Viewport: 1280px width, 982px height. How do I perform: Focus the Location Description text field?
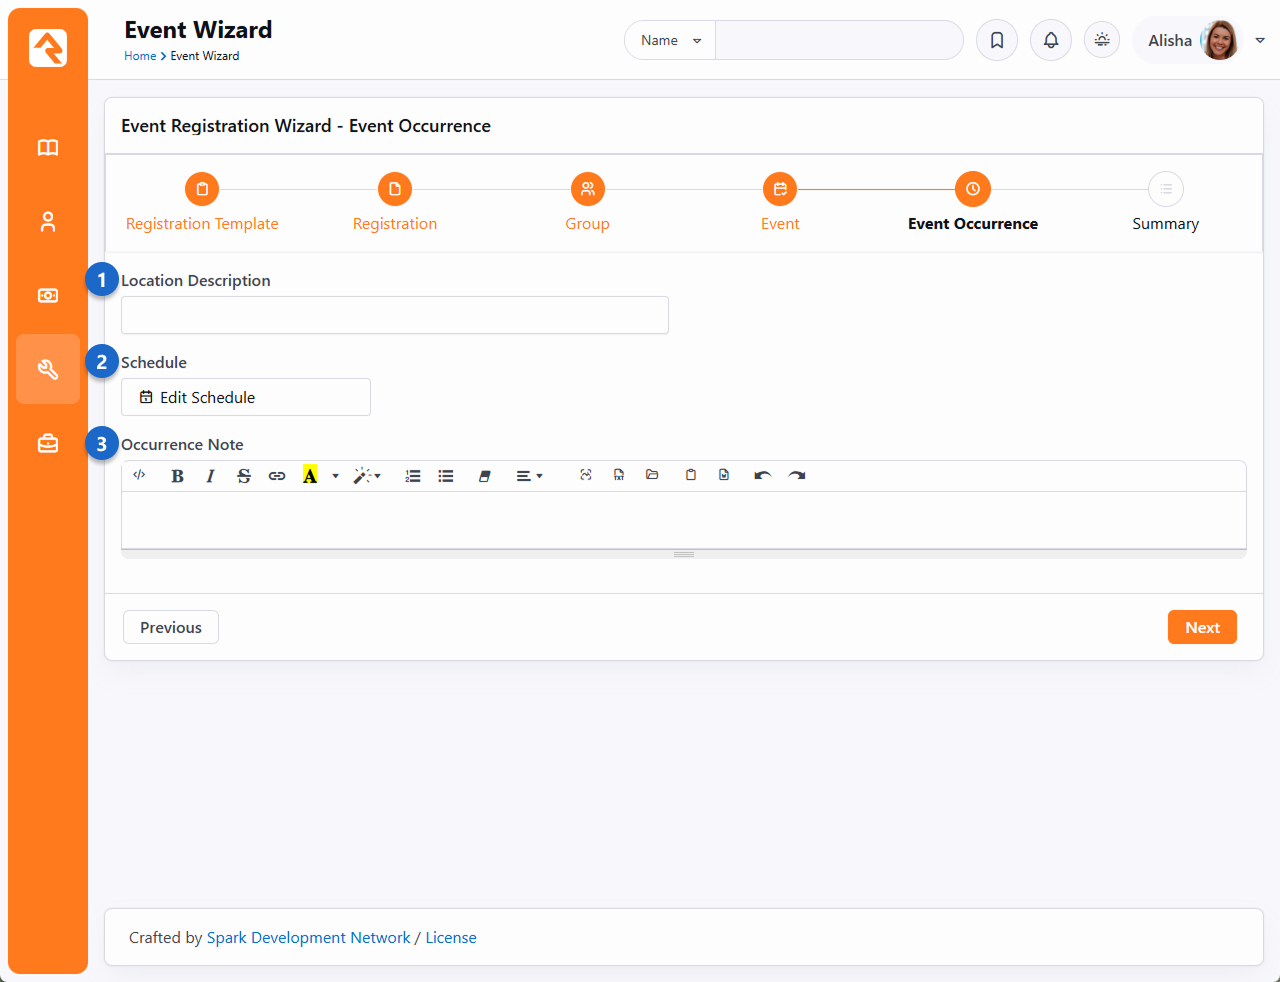click(394, 315)
